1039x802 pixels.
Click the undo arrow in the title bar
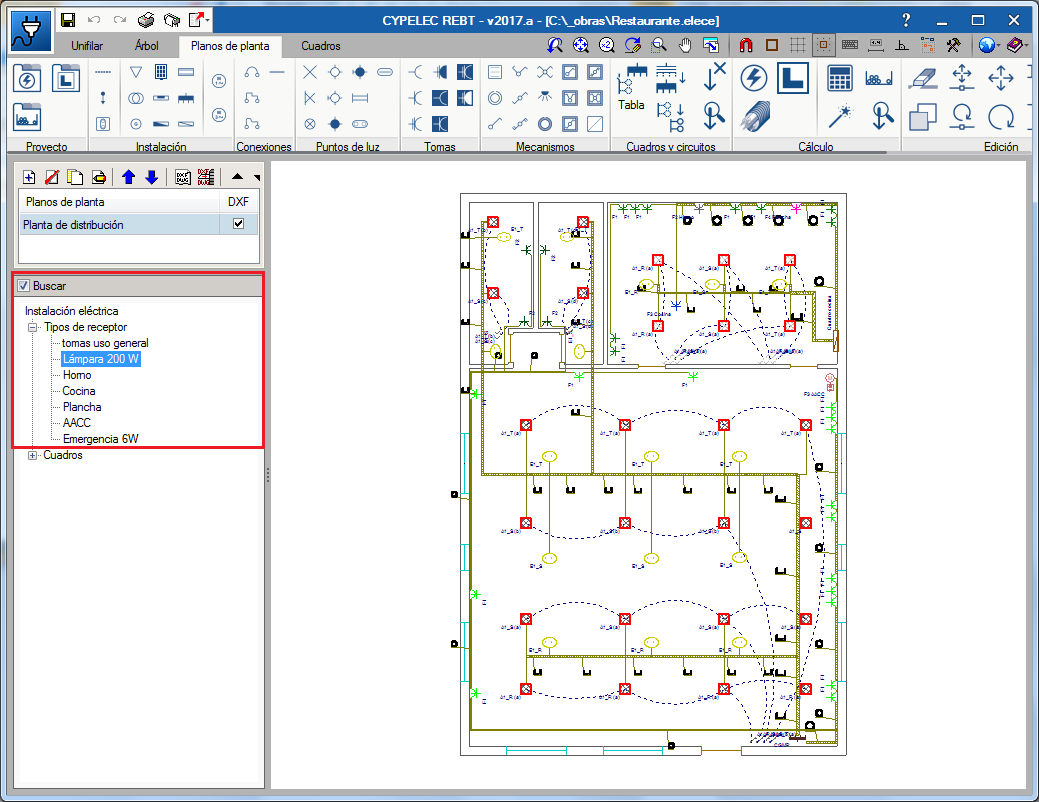94,20
